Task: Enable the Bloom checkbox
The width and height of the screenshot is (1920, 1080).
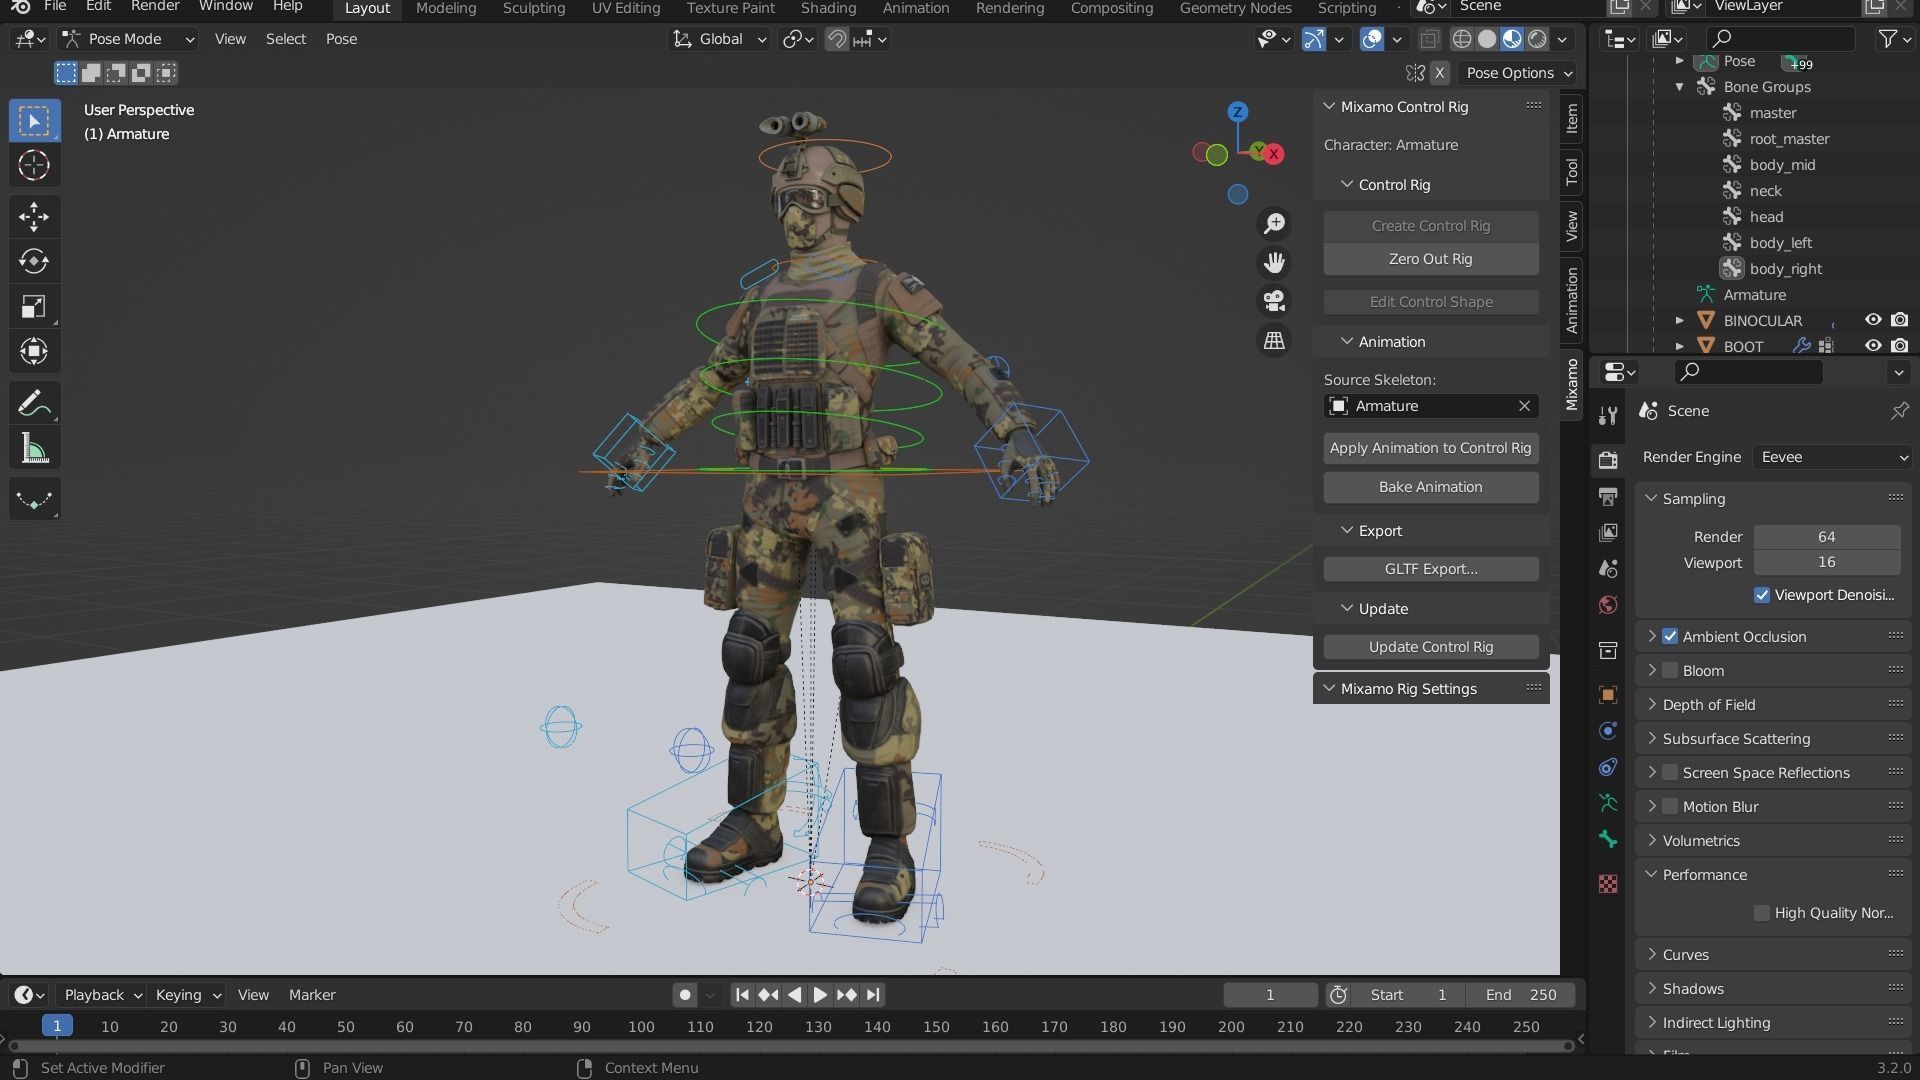Action: pyautogui.click(x=1670, y=671)
